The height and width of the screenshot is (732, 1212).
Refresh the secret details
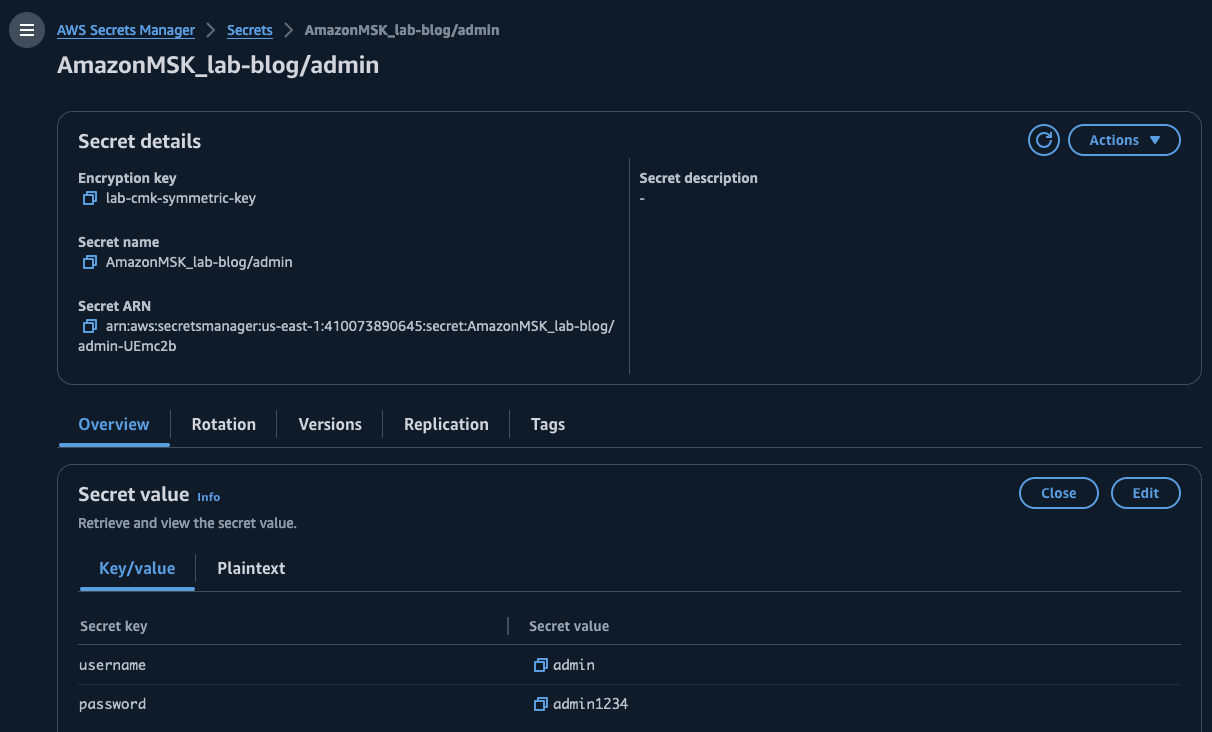(x=1044, y=140)
